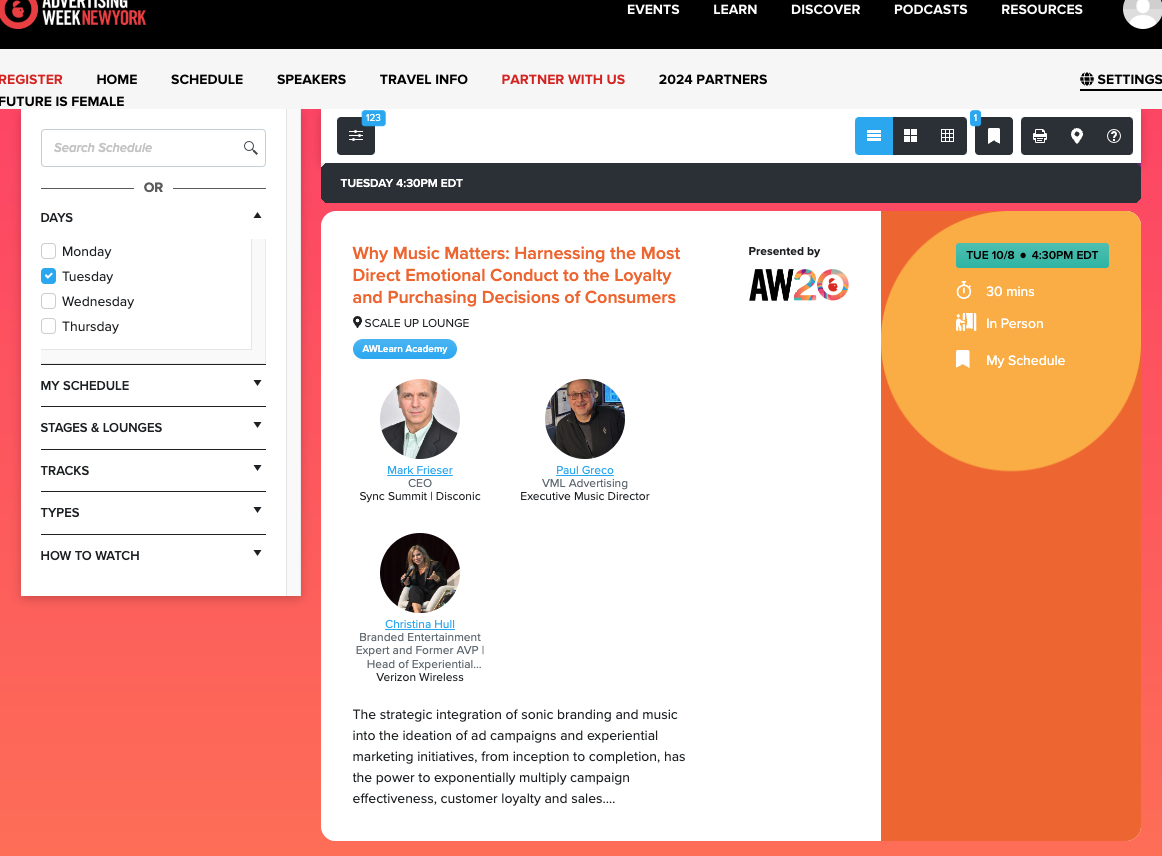Click Mark Frieser's headshot photo
The width and height of the screenshot is (1162, 856).
tap(419, 419)
